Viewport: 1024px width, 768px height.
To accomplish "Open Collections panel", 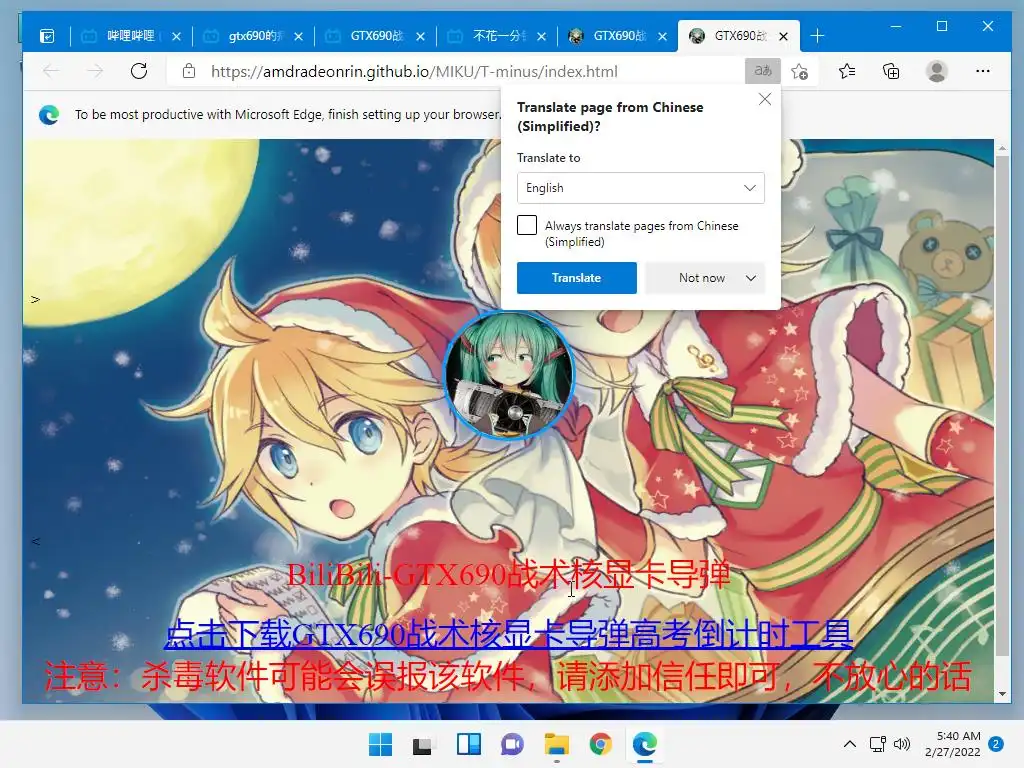I will coord(891,71).
